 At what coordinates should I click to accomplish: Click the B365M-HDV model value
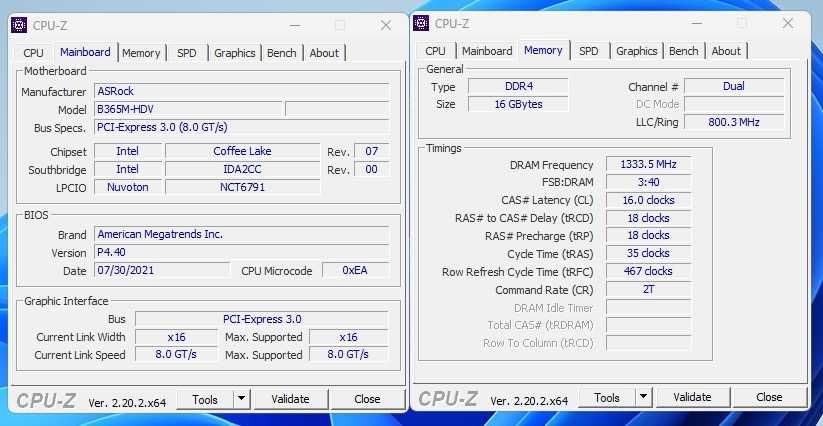click(x=188, y=109)
